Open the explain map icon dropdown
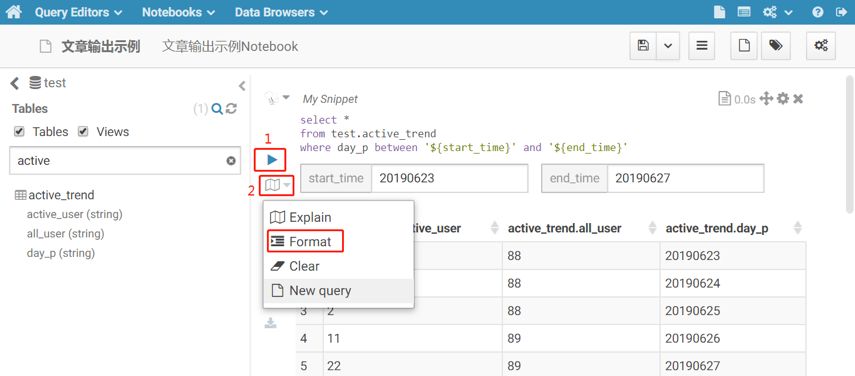This screenshot has width=855, height=376. click(278, 186)
